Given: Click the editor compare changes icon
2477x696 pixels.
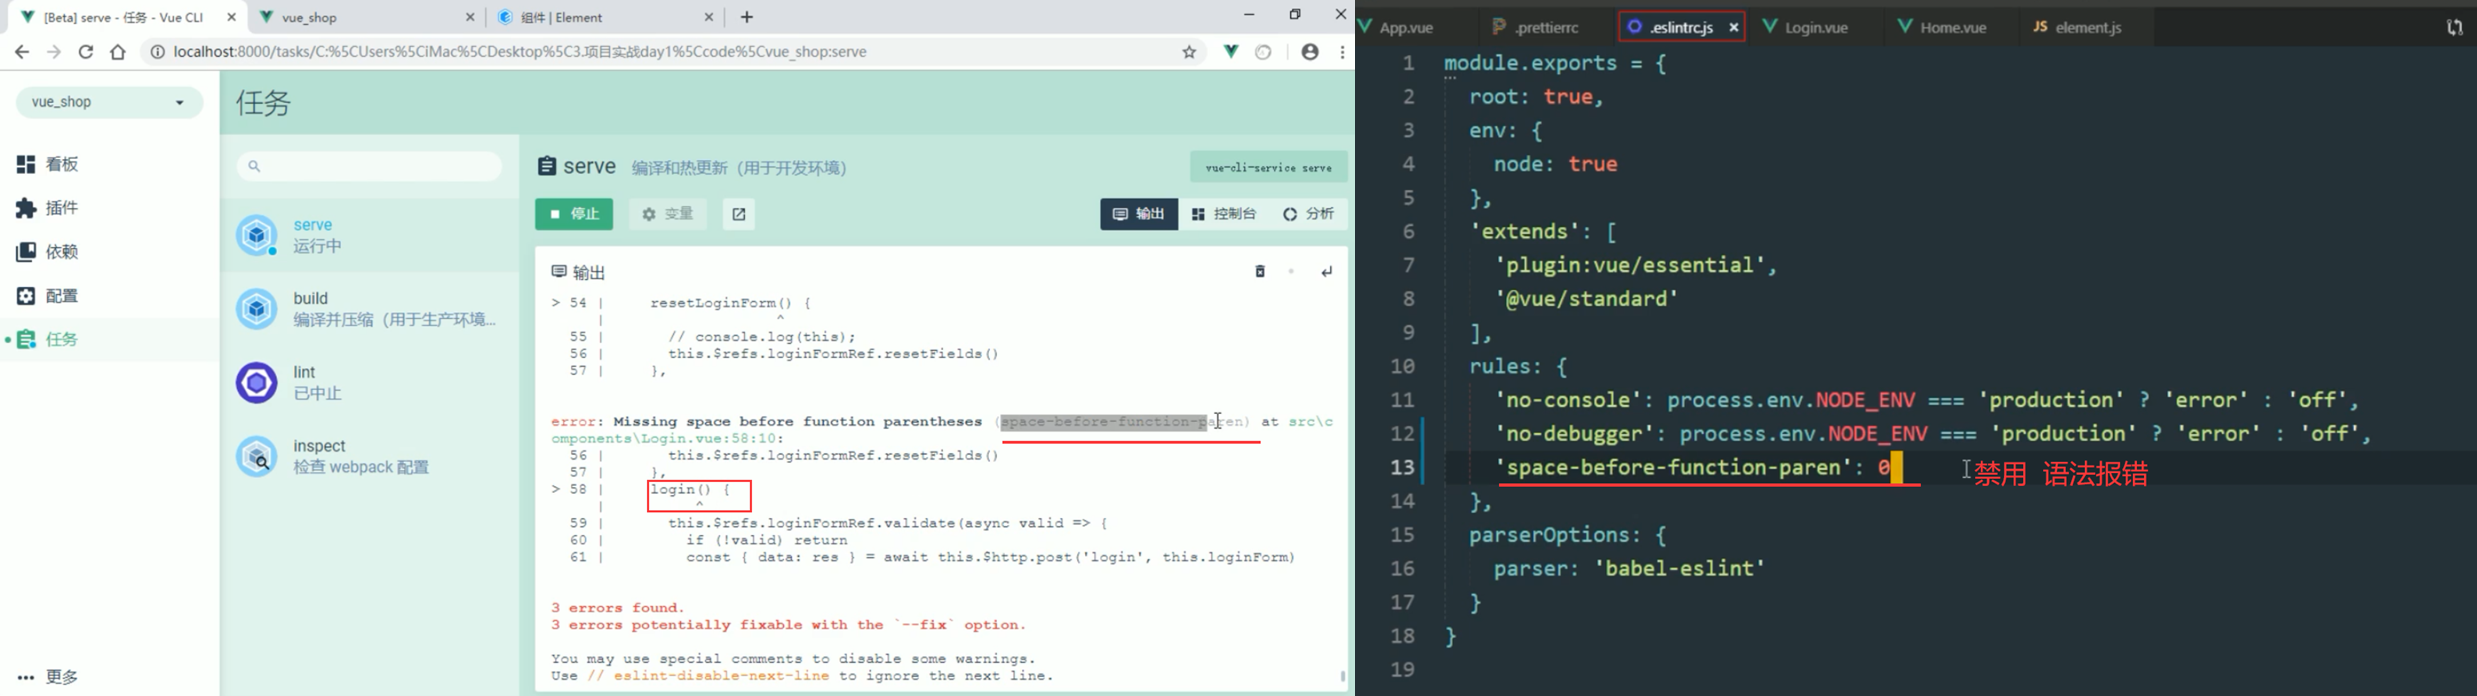Looking at the screenshot, I should pos(2454,28).
